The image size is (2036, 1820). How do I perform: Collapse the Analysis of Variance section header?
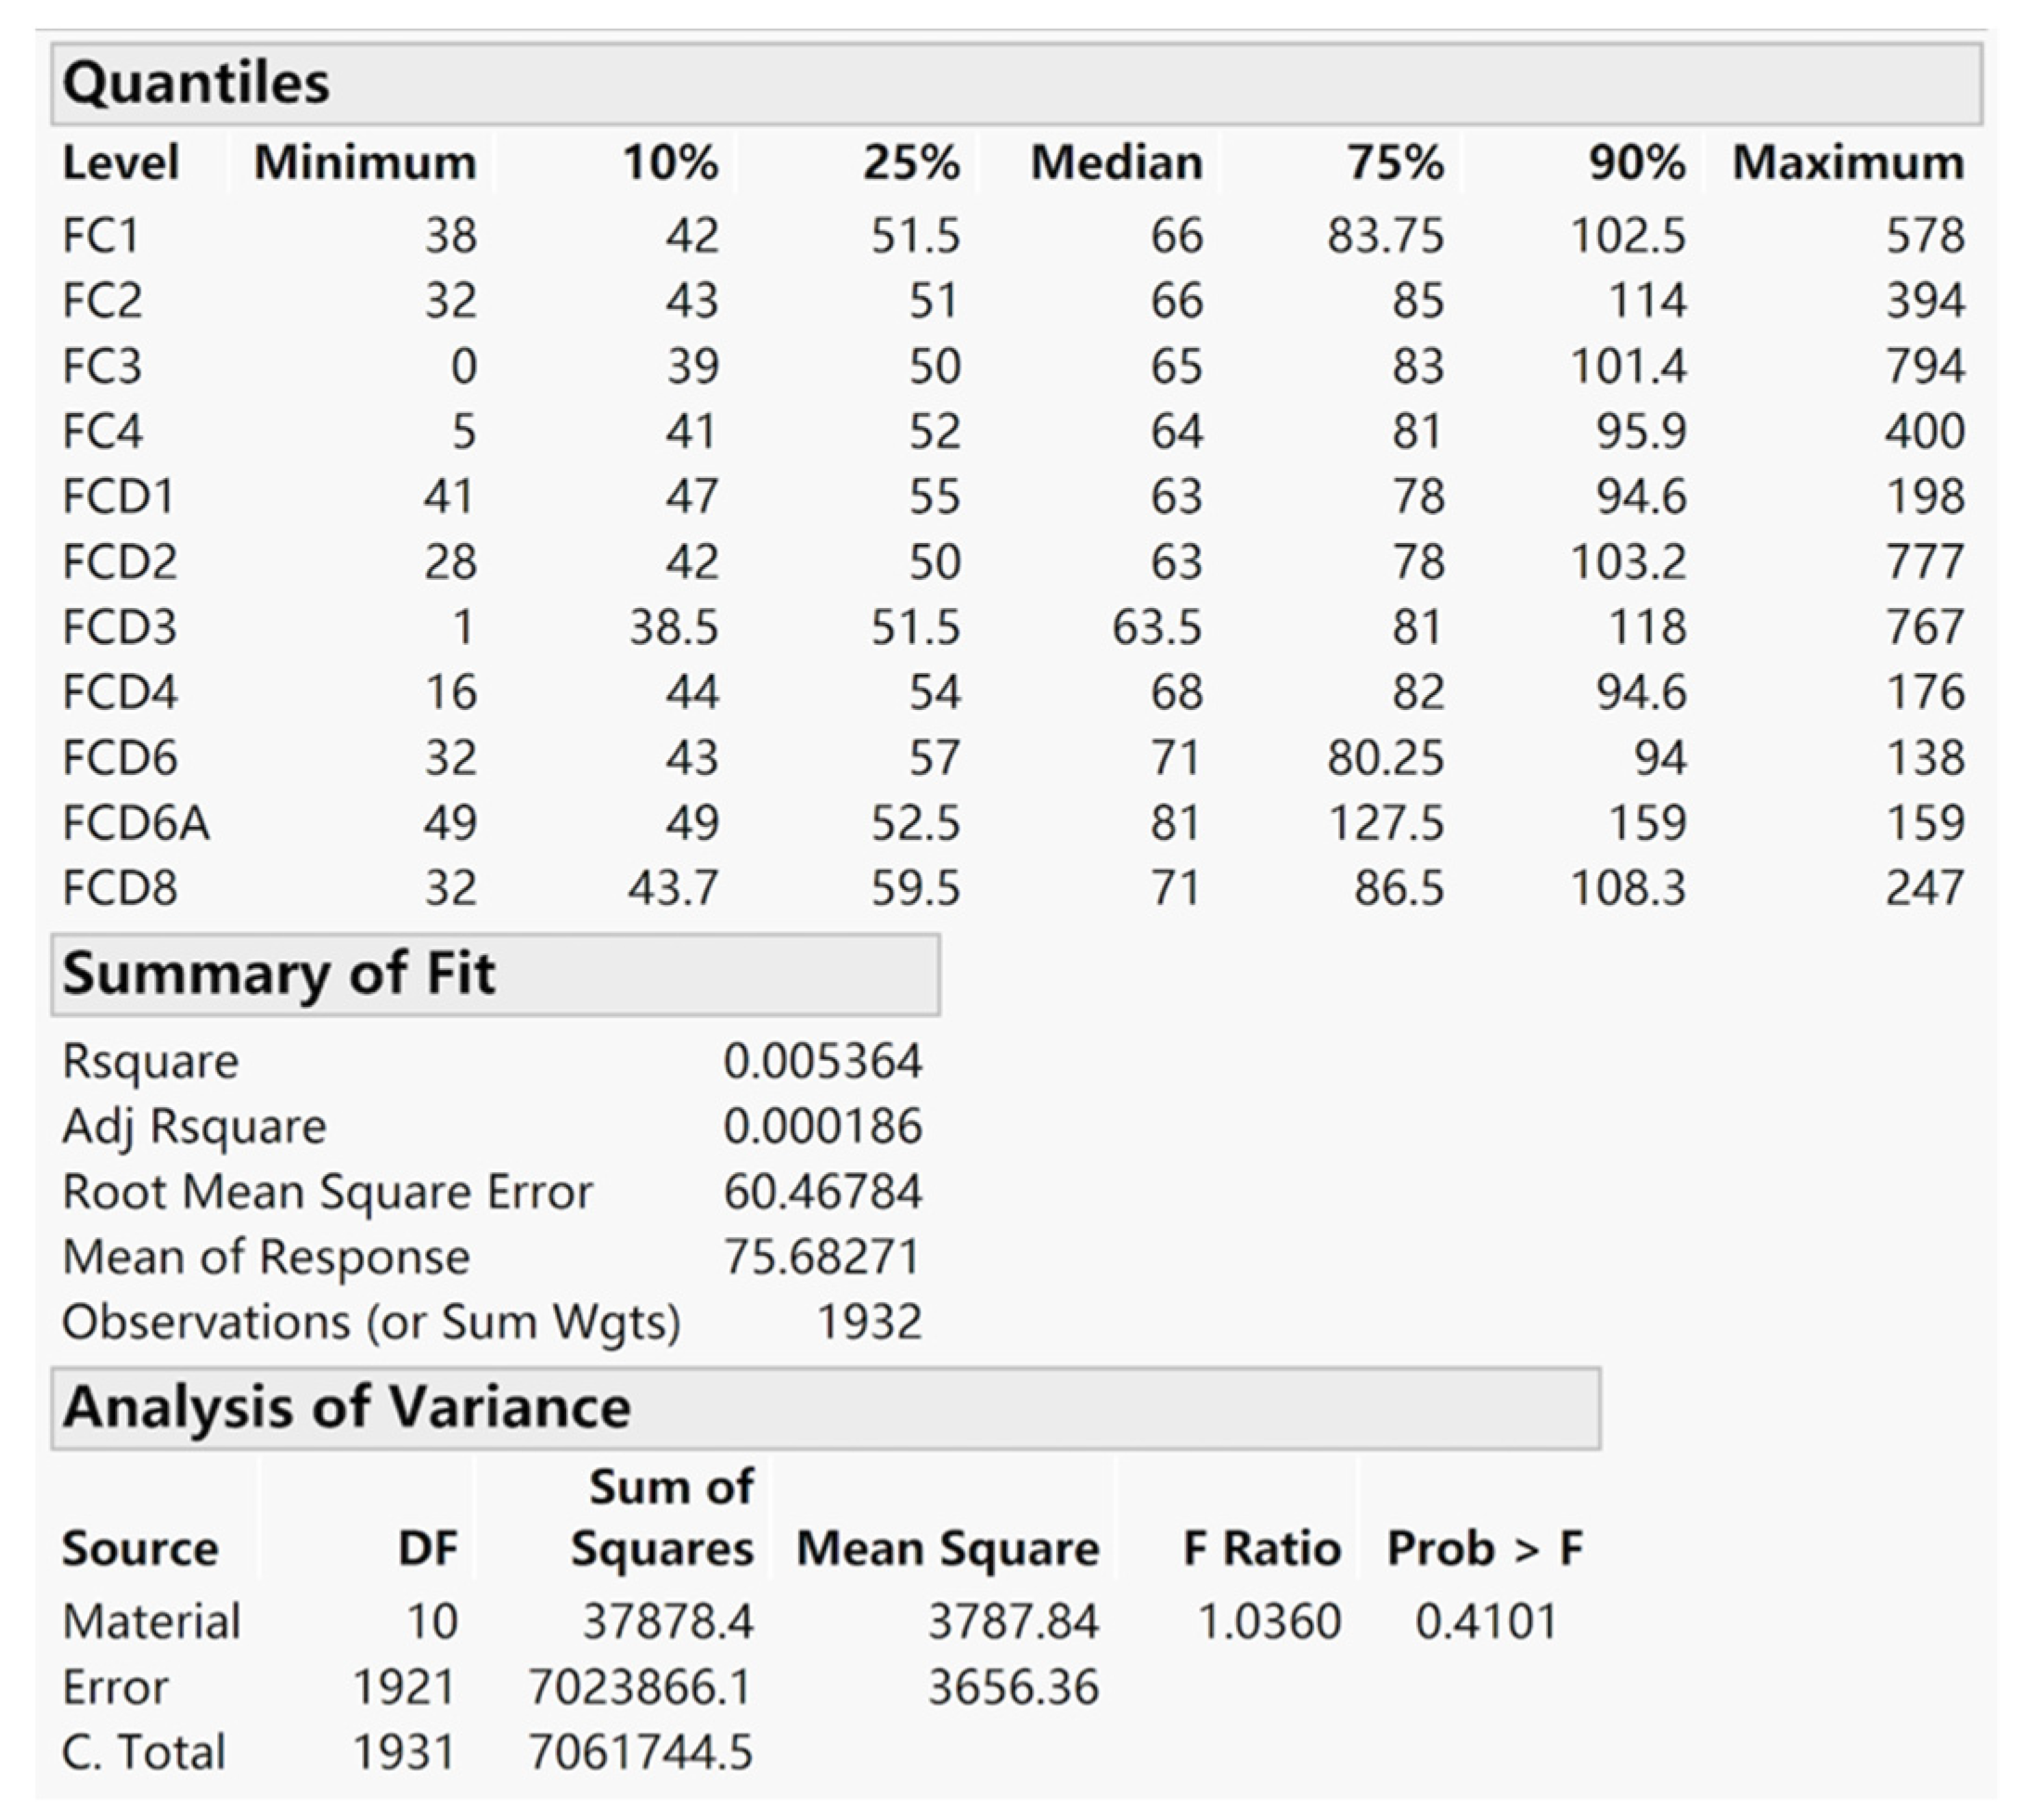[346, 1408]
